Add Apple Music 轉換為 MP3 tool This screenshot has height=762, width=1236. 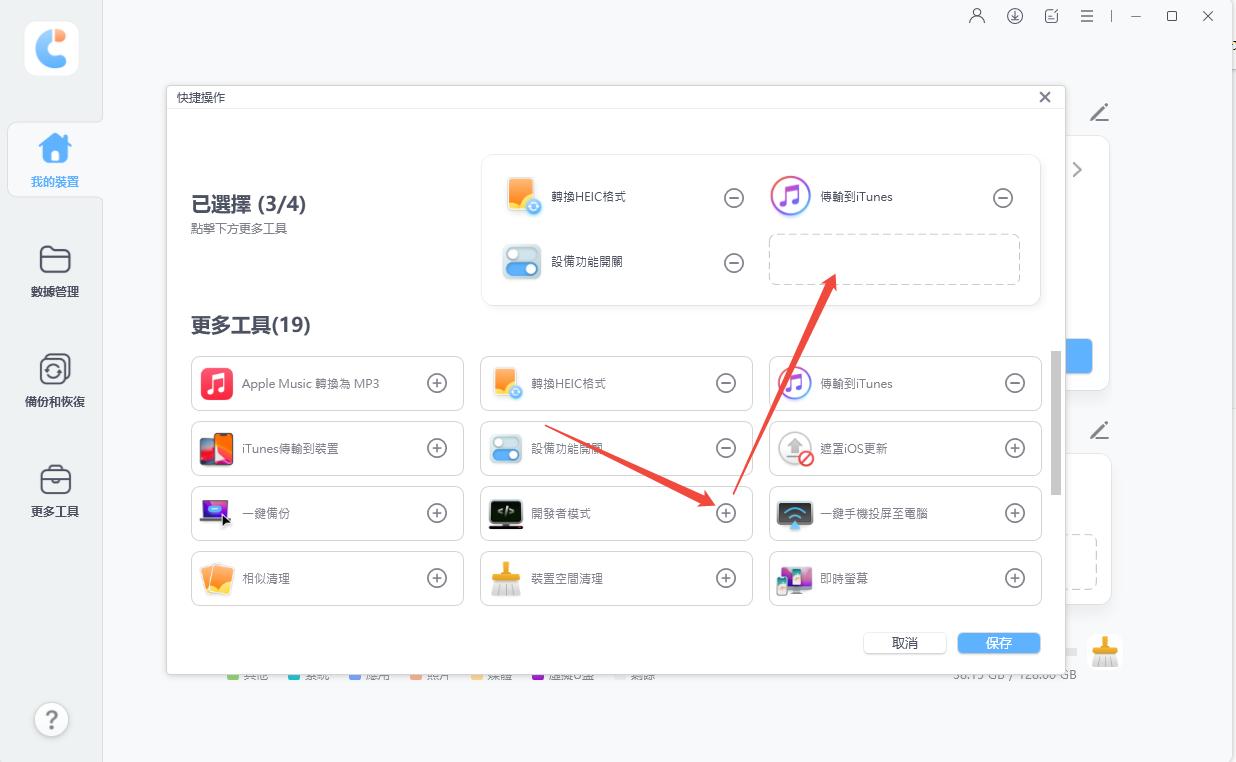[437, 383]
